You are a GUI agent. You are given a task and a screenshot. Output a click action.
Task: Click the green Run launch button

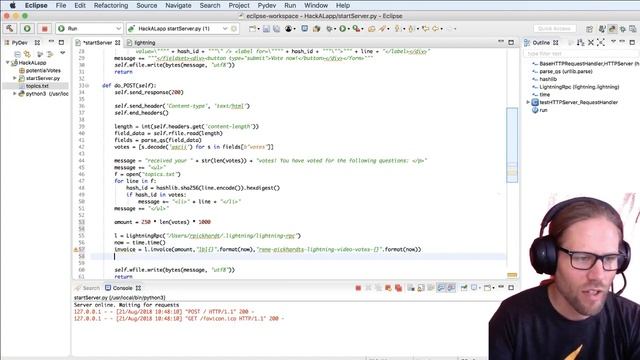point(27,29)
